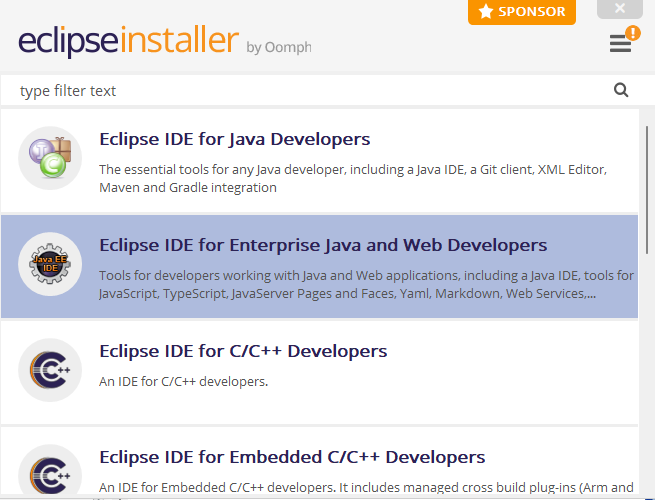This screenshot has height=500, width=655.
Task: Click the C/C++ Developers package icon
Action: [50, 370]
